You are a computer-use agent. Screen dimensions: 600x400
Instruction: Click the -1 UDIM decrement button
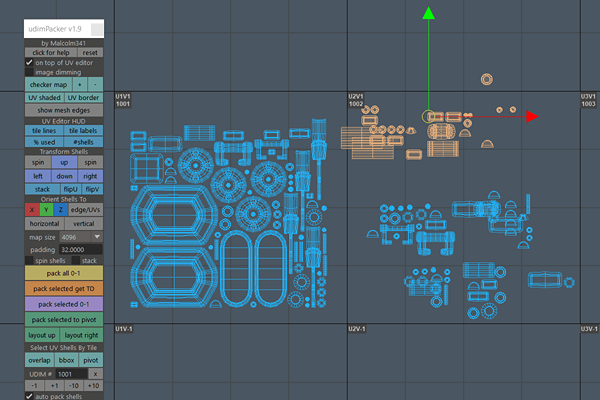point(33,385)
